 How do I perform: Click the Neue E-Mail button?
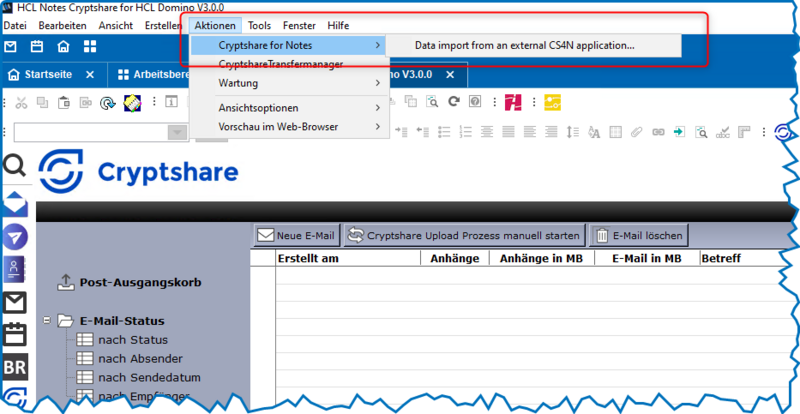tap(295, 235)
